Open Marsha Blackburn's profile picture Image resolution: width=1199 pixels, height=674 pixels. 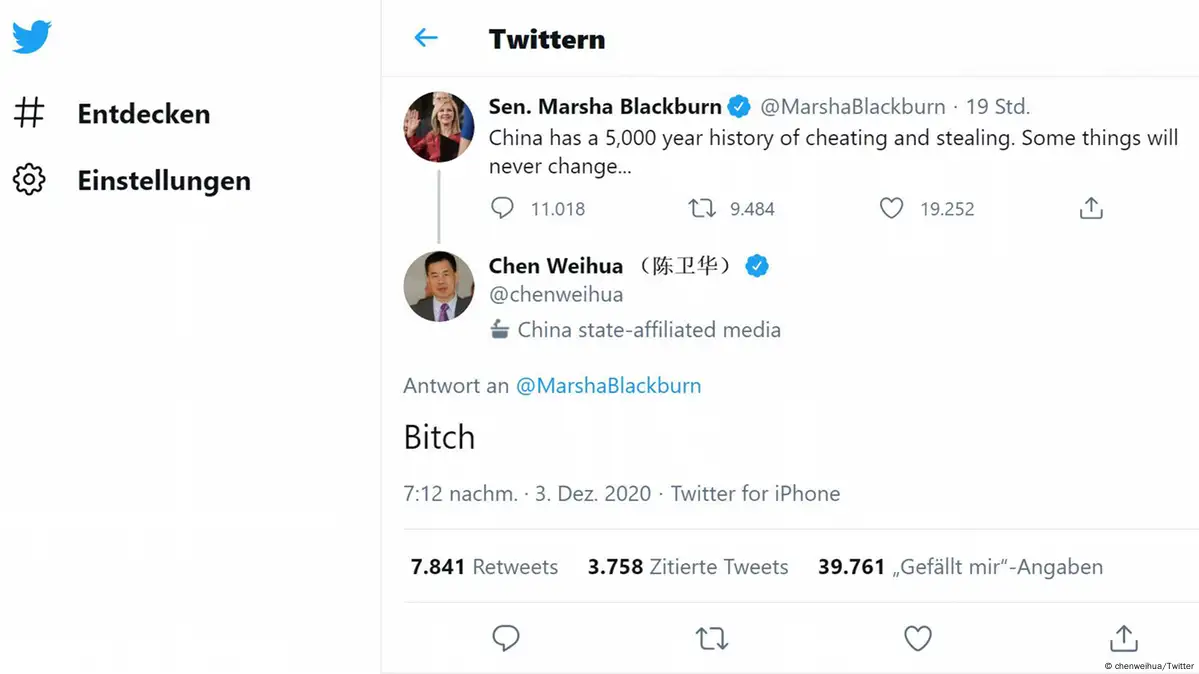pos(439,127)
